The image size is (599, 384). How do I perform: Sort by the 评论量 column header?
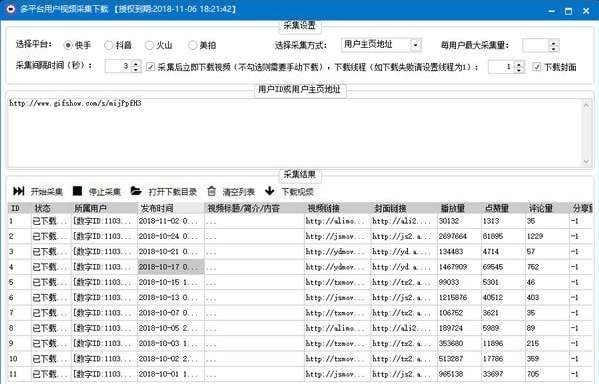tap(547, 208)
